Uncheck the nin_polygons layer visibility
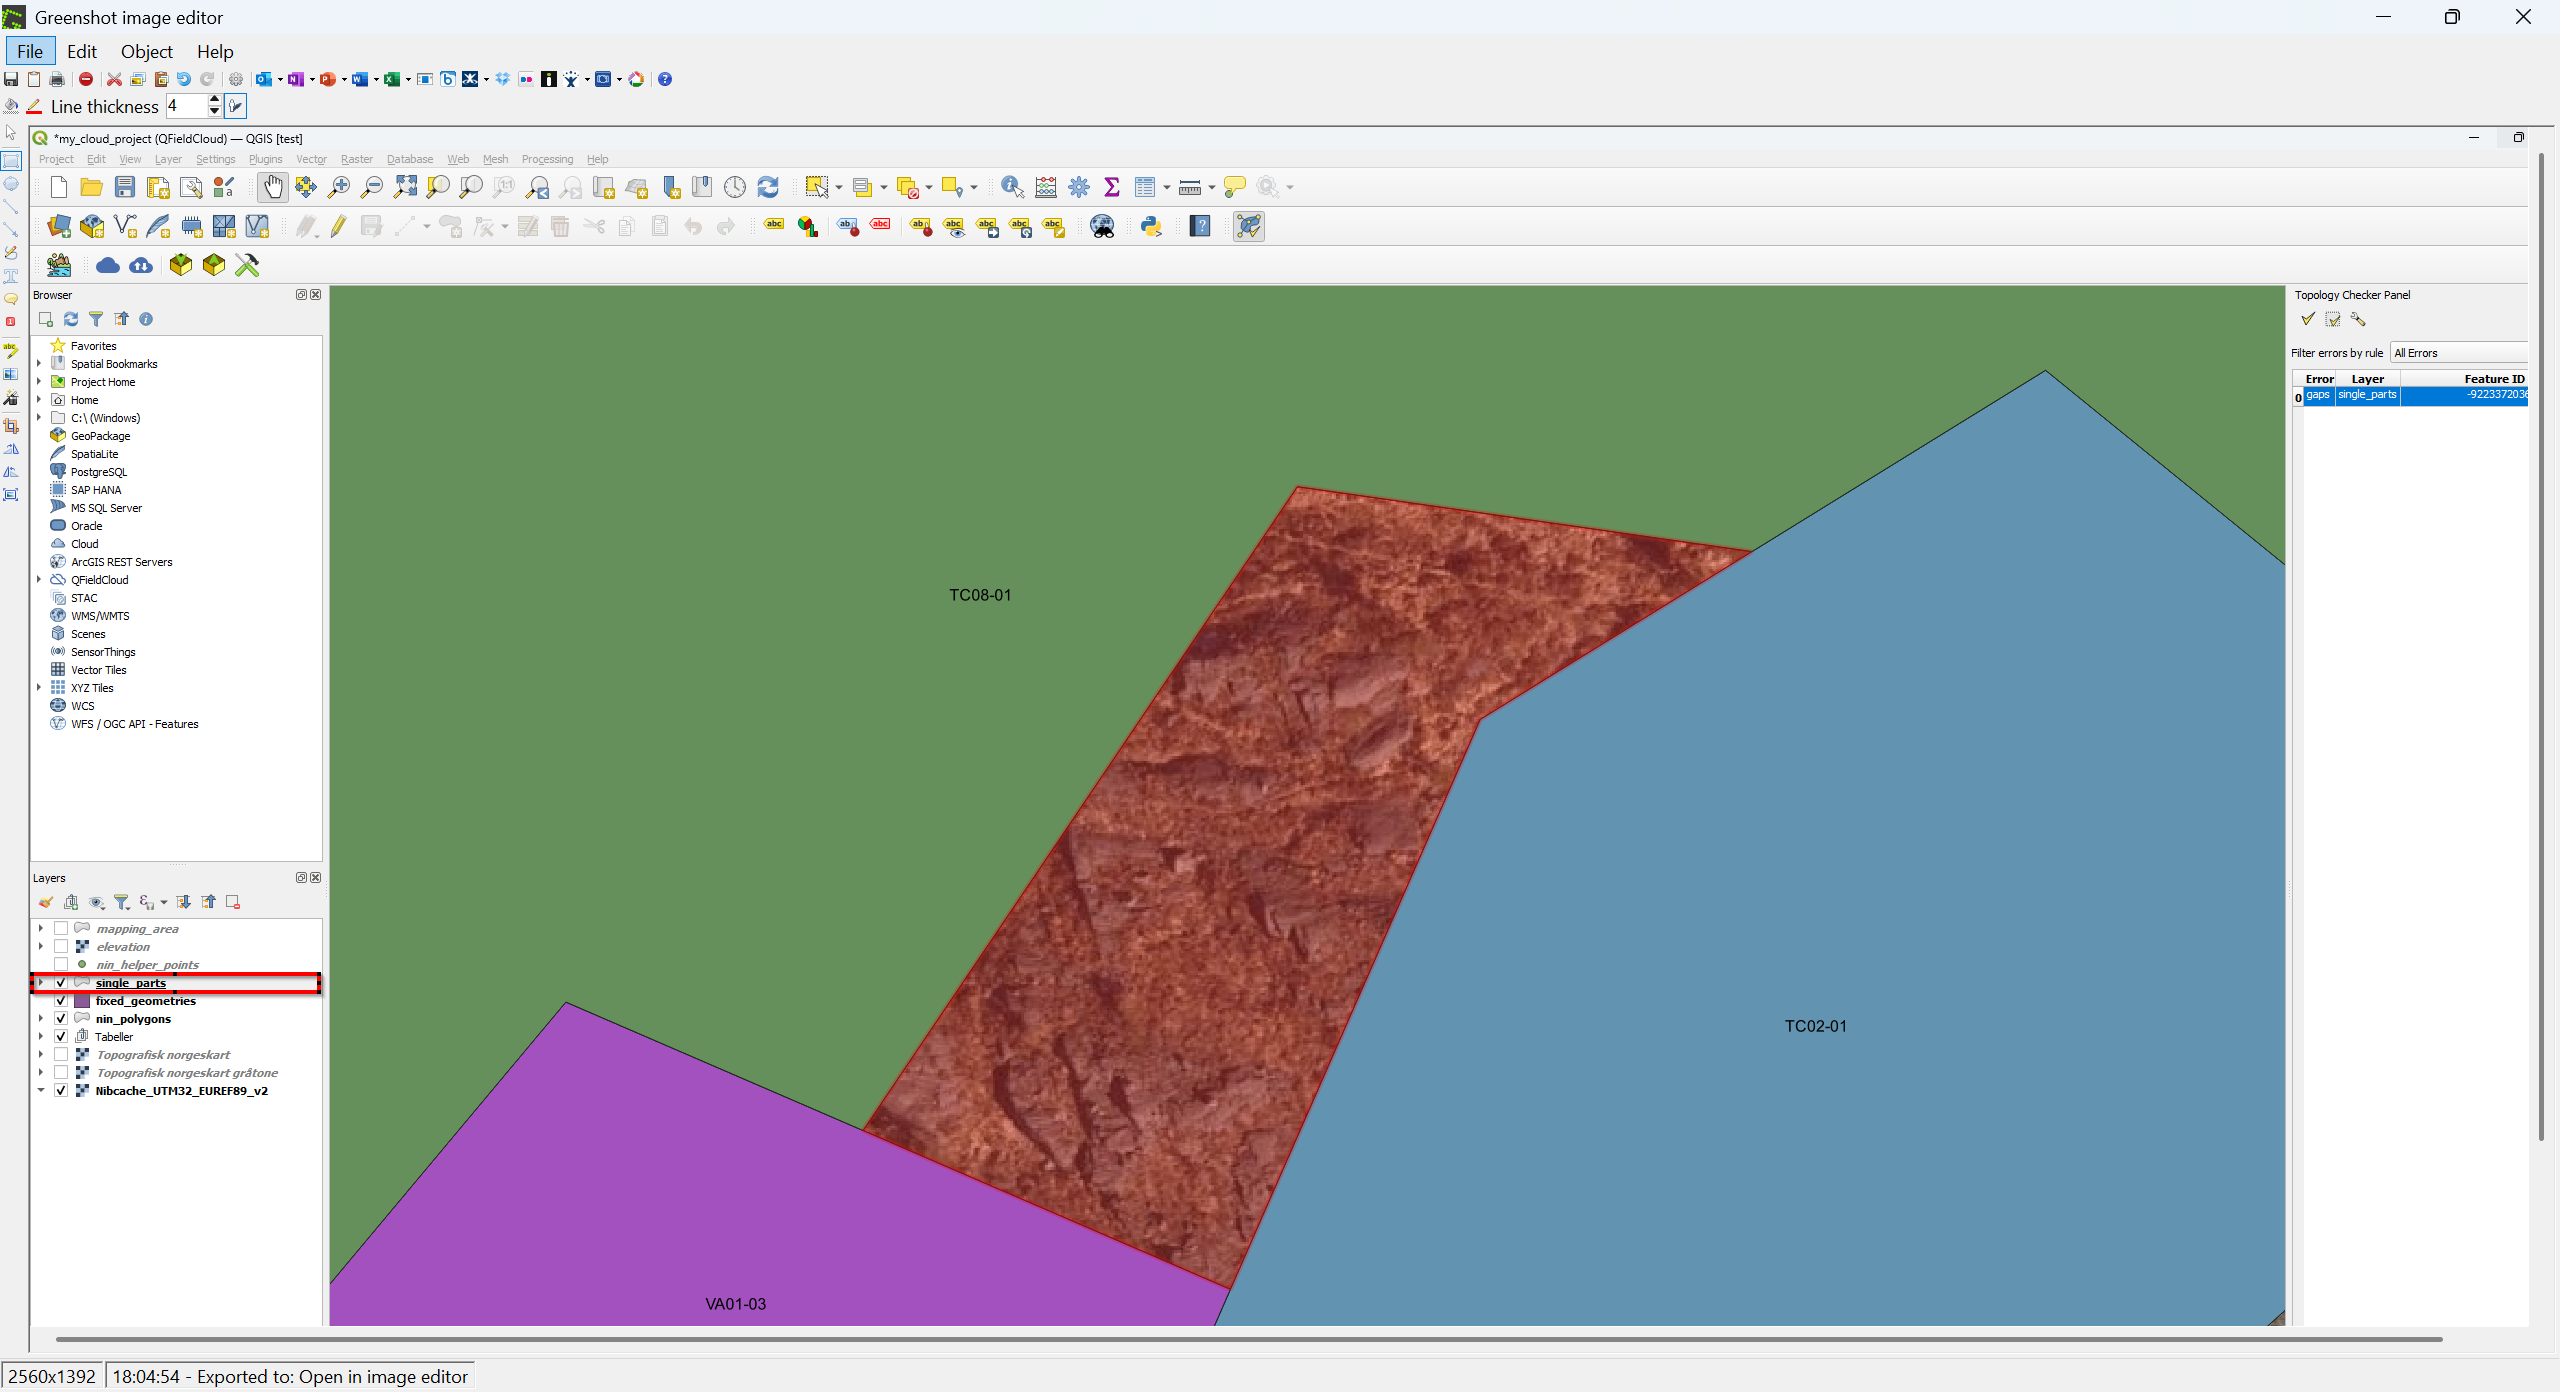Screen dimensions: 2560x1392 61,1019
